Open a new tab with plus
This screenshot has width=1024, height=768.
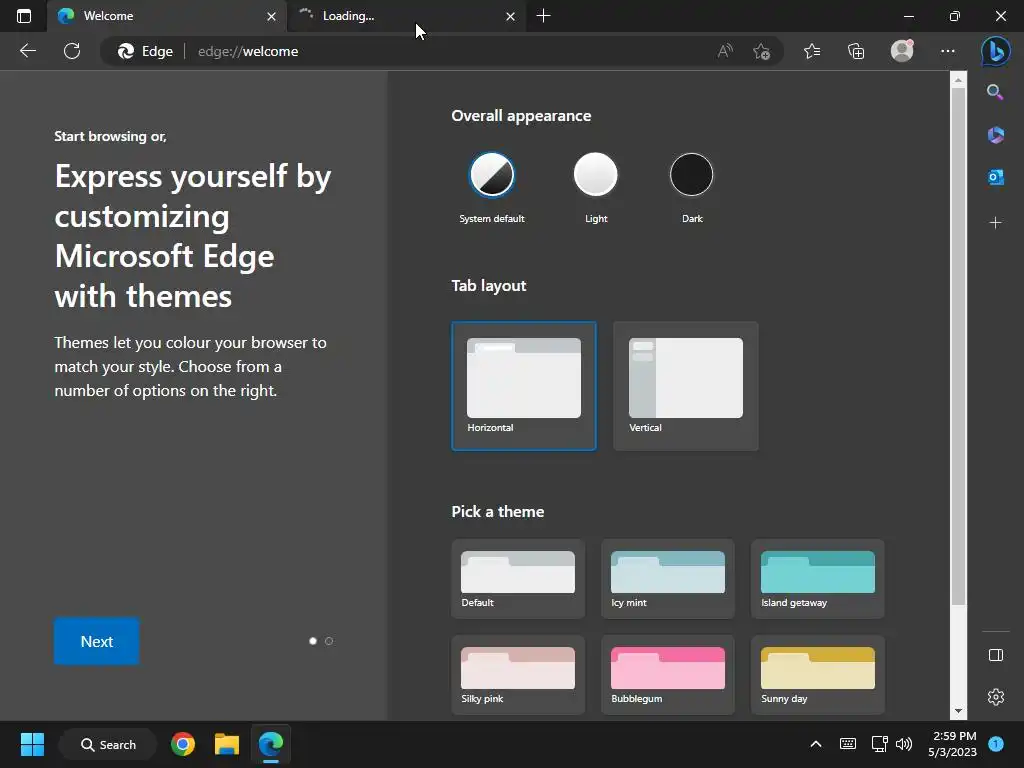pyautogui.click(x=543, y=16)
